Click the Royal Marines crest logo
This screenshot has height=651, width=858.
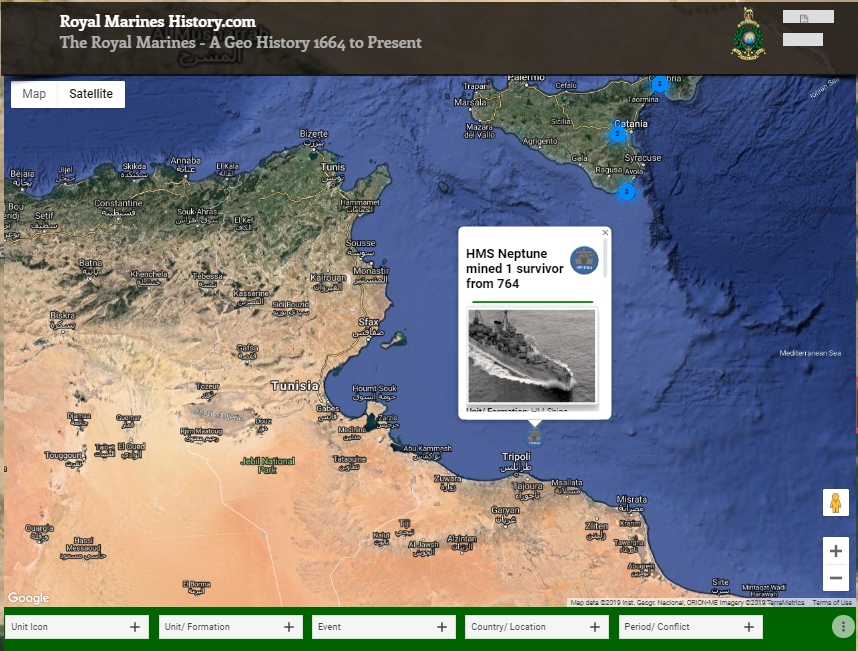[x=749, y=34]
